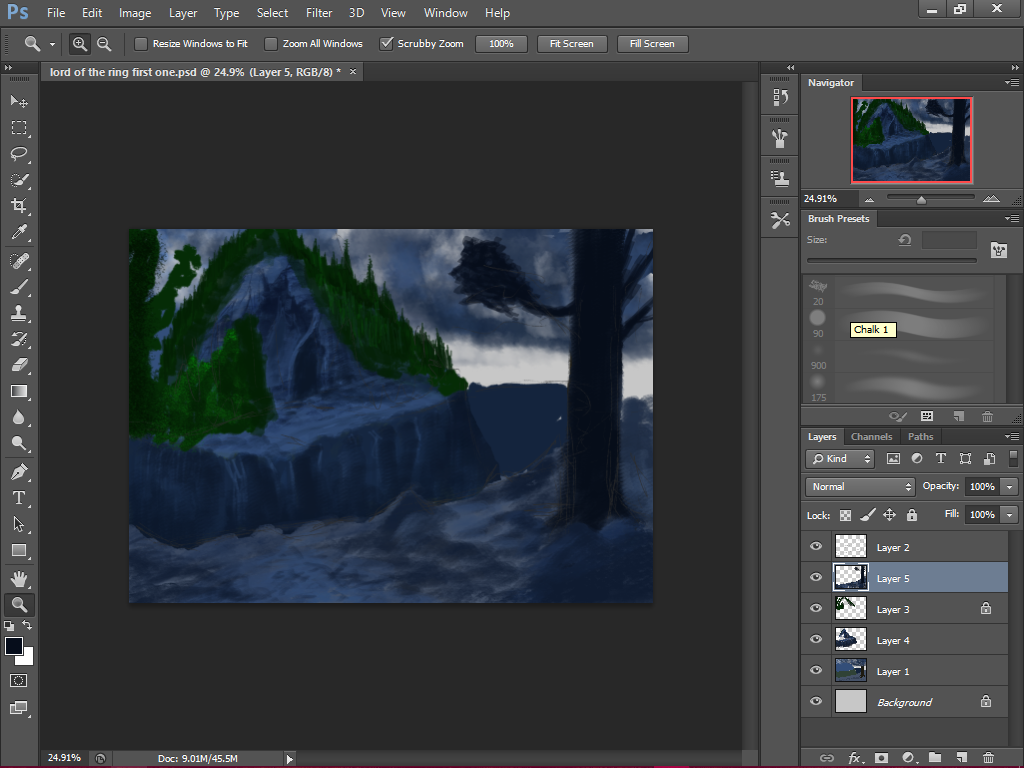The image size is (1024, 768).
Task: Open the Opacity slider arrow
Action: pos(1010,487)
